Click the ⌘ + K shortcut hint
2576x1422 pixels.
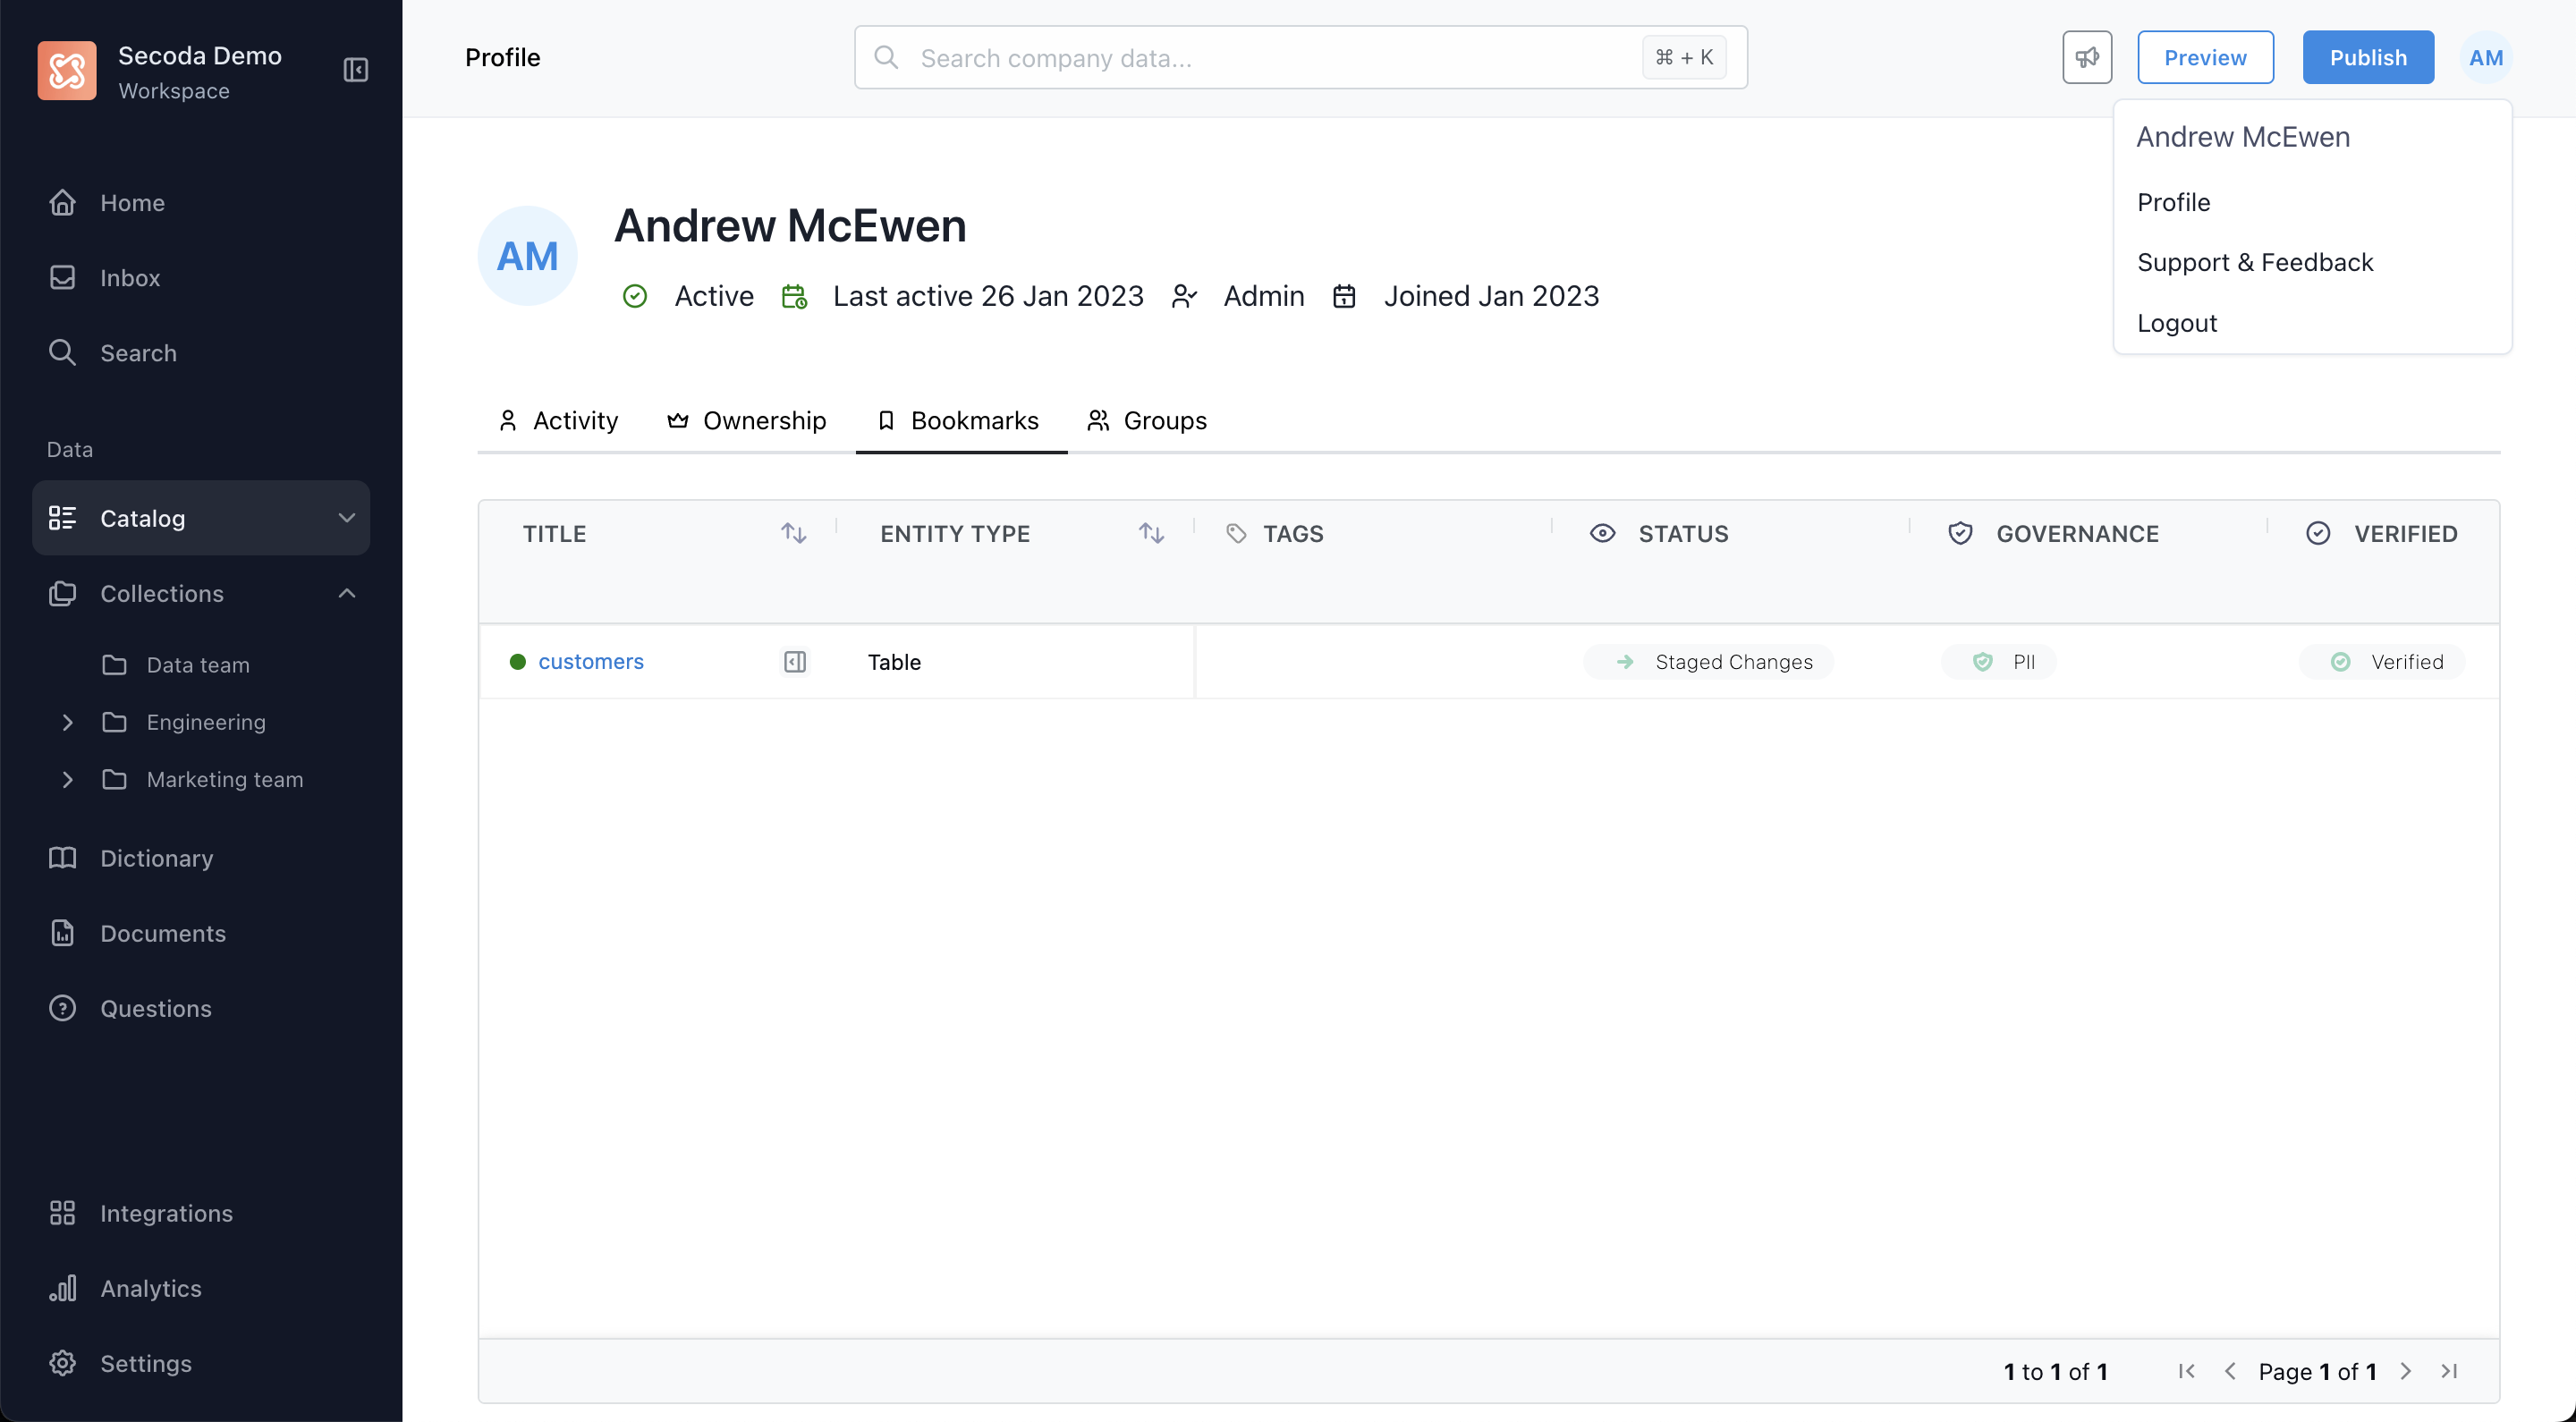click(1684, 57)
